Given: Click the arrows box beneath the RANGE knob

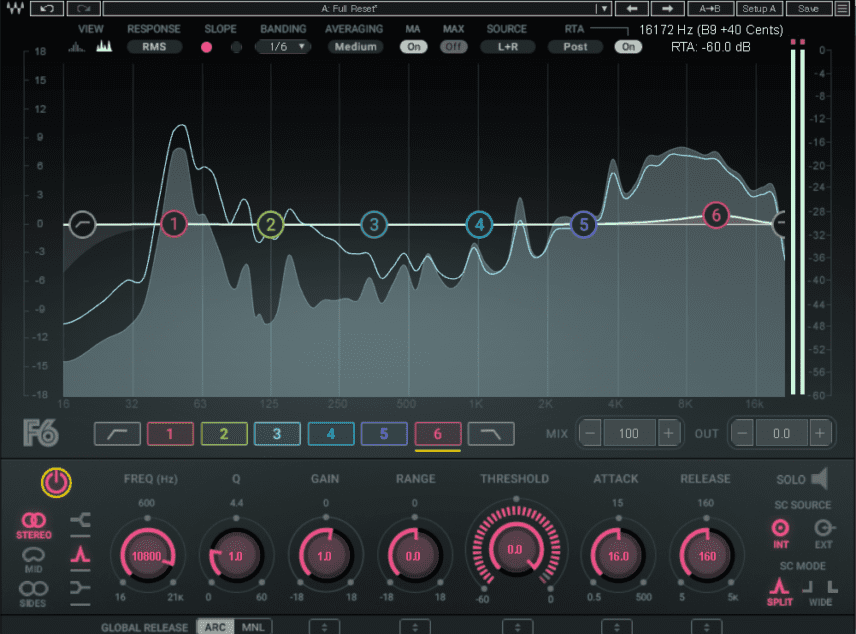Looking at the screenshot, I should [415, 627].
